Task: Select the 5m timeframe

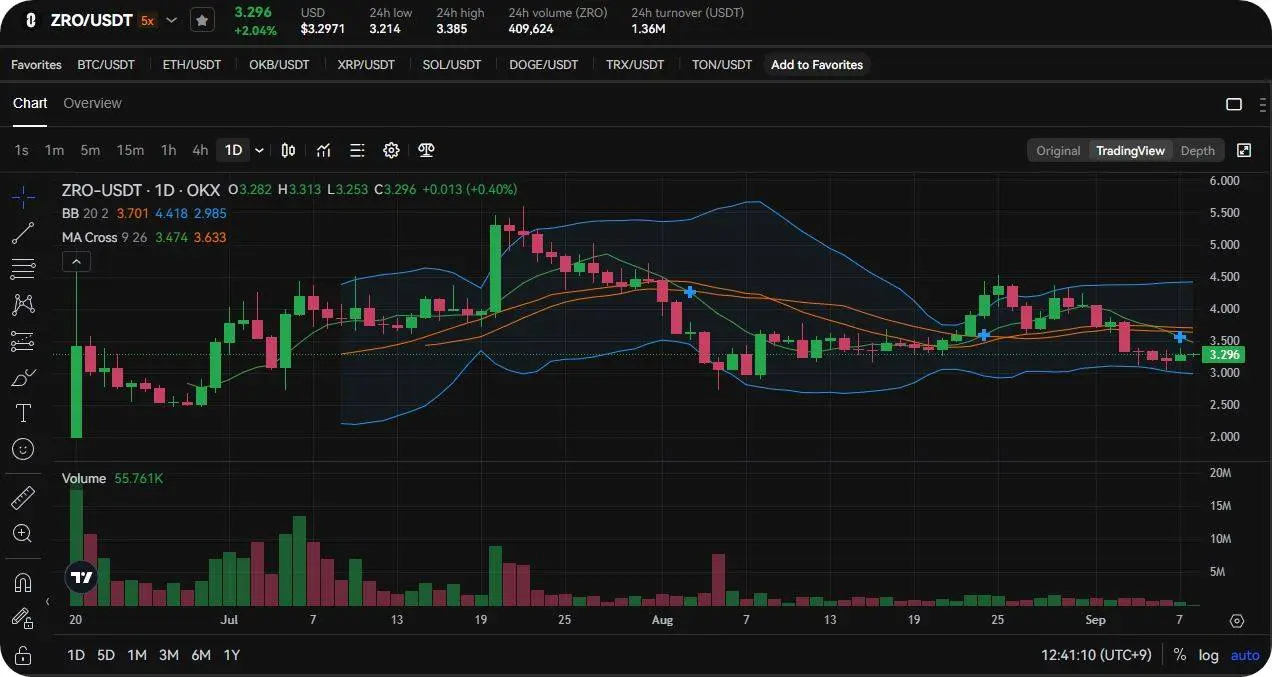Action: pyautogui.click(x=90, y=150)
